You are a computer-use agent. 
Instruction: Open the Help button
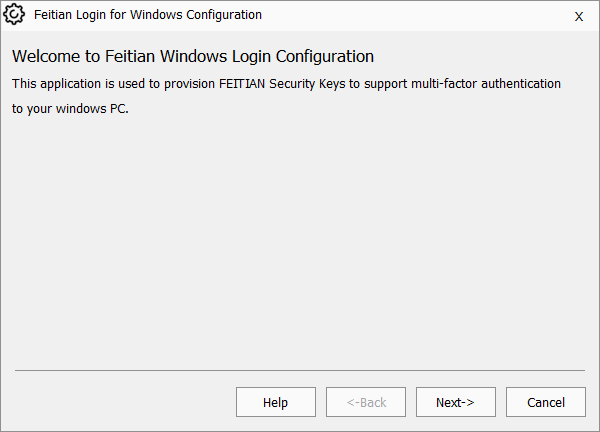click(x=276, y=402)
